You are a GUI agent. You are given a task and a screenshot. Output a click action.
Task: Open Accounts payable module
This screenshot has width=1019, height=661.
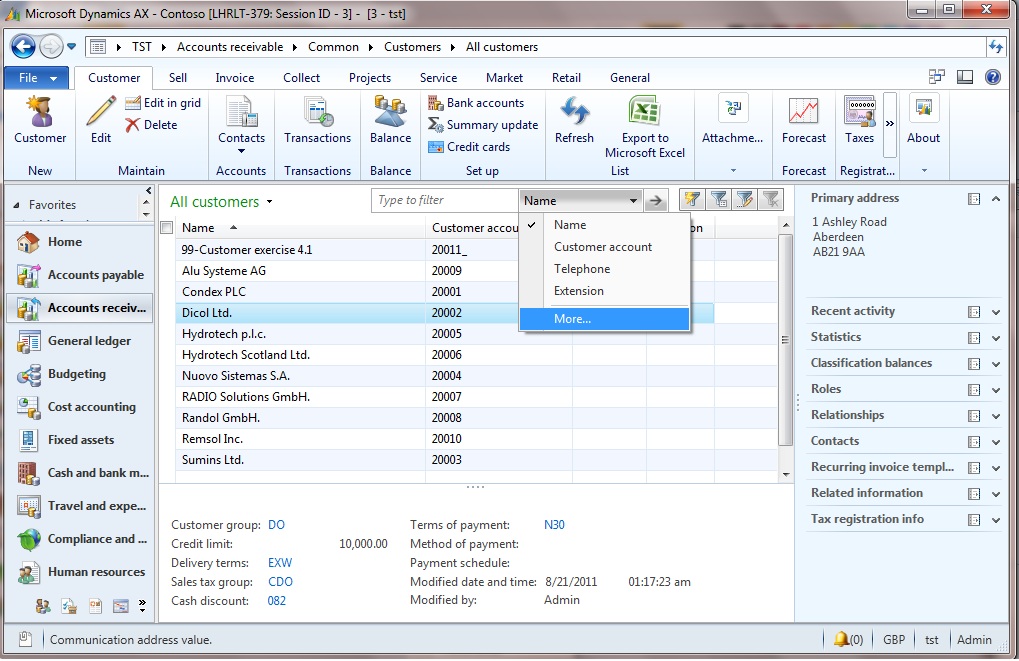tap(81, 275)
